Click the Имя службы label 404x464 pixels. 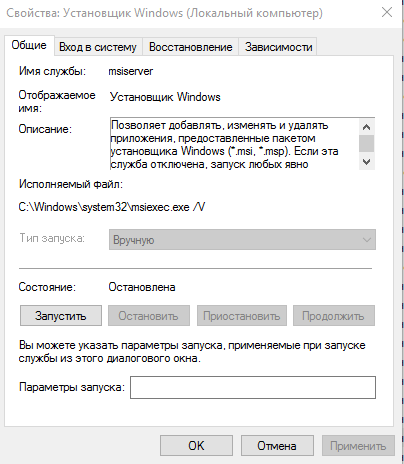[x=52, y=71]
